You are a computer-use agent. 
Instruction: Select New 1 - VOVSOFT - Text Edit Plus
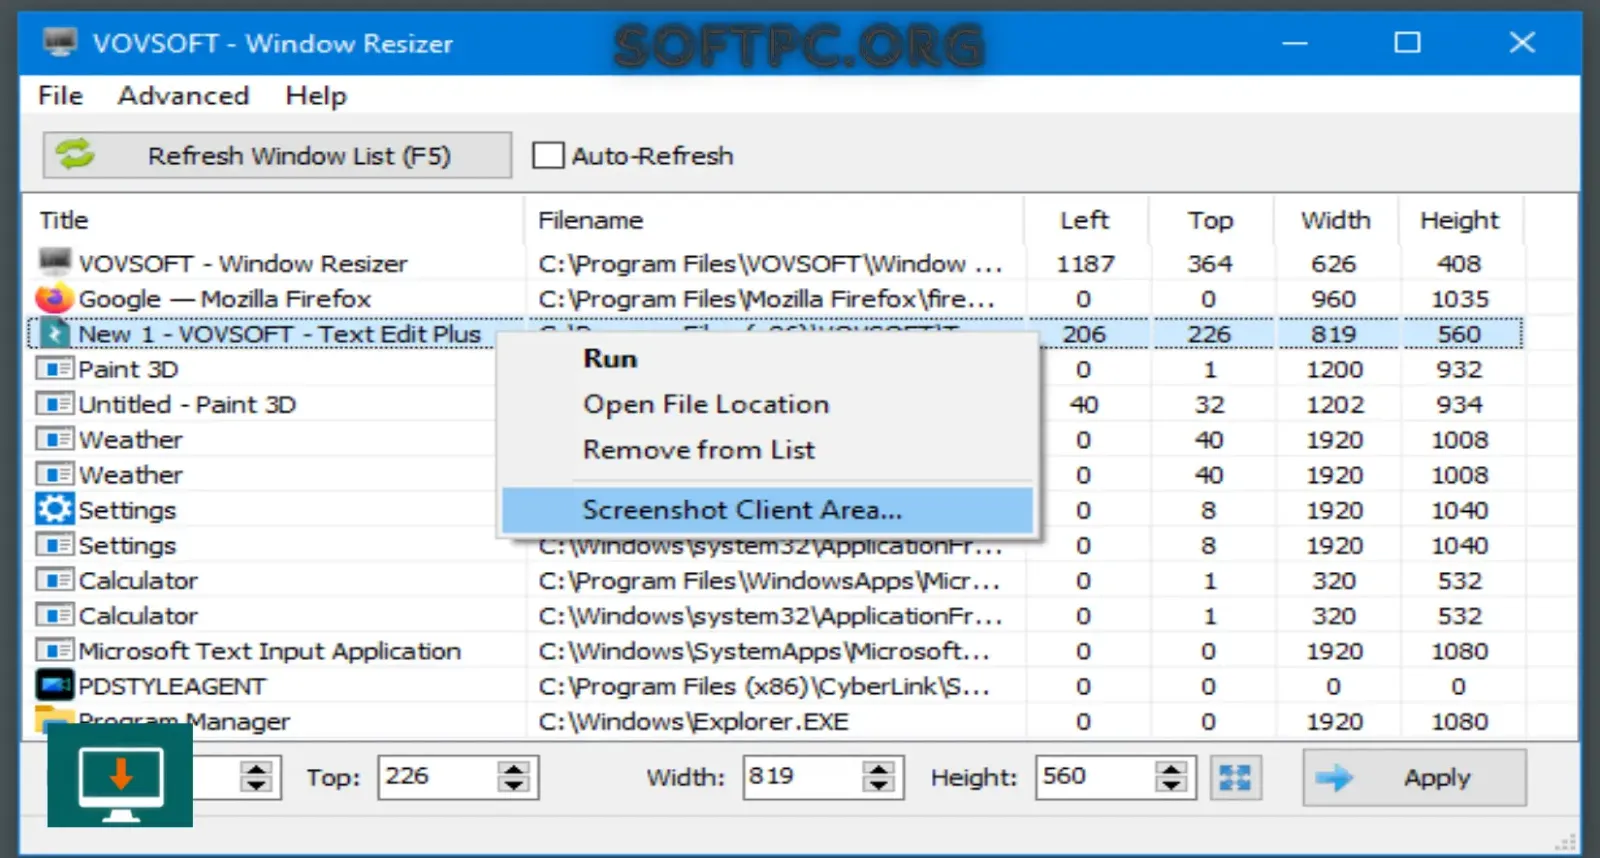pyautogui.click(x=279, y=334)
